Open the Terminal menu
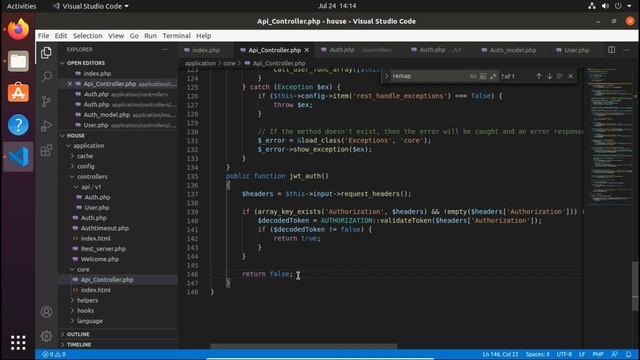The image size is (640, 360). pyautogui.click(x=176, y=36)
